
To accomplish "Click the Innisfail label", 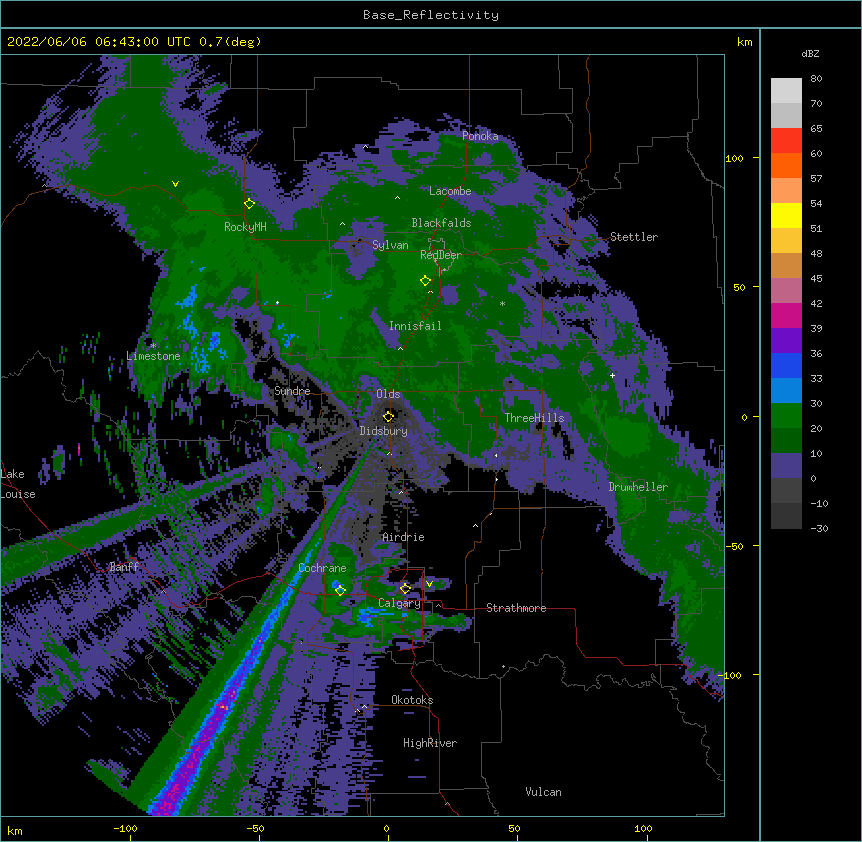I will point(415,326).
